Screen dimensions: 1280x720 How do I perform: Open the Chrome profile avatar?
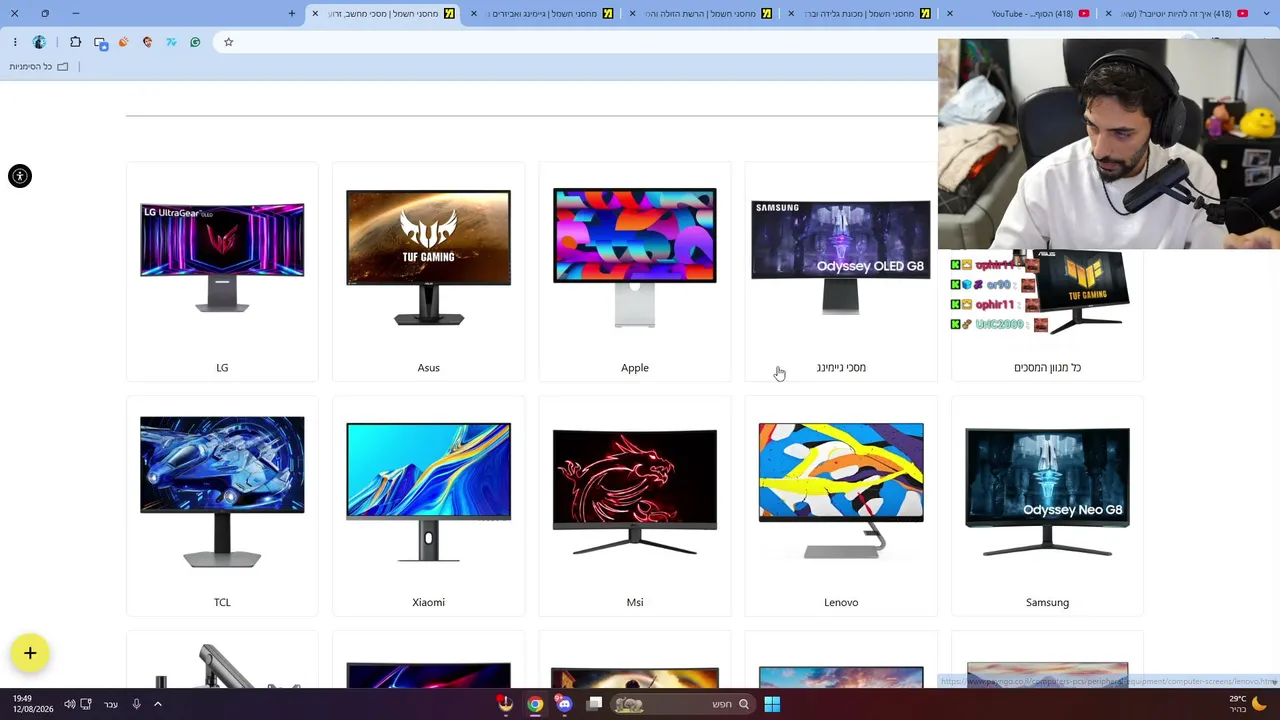(x=39, y=42)
